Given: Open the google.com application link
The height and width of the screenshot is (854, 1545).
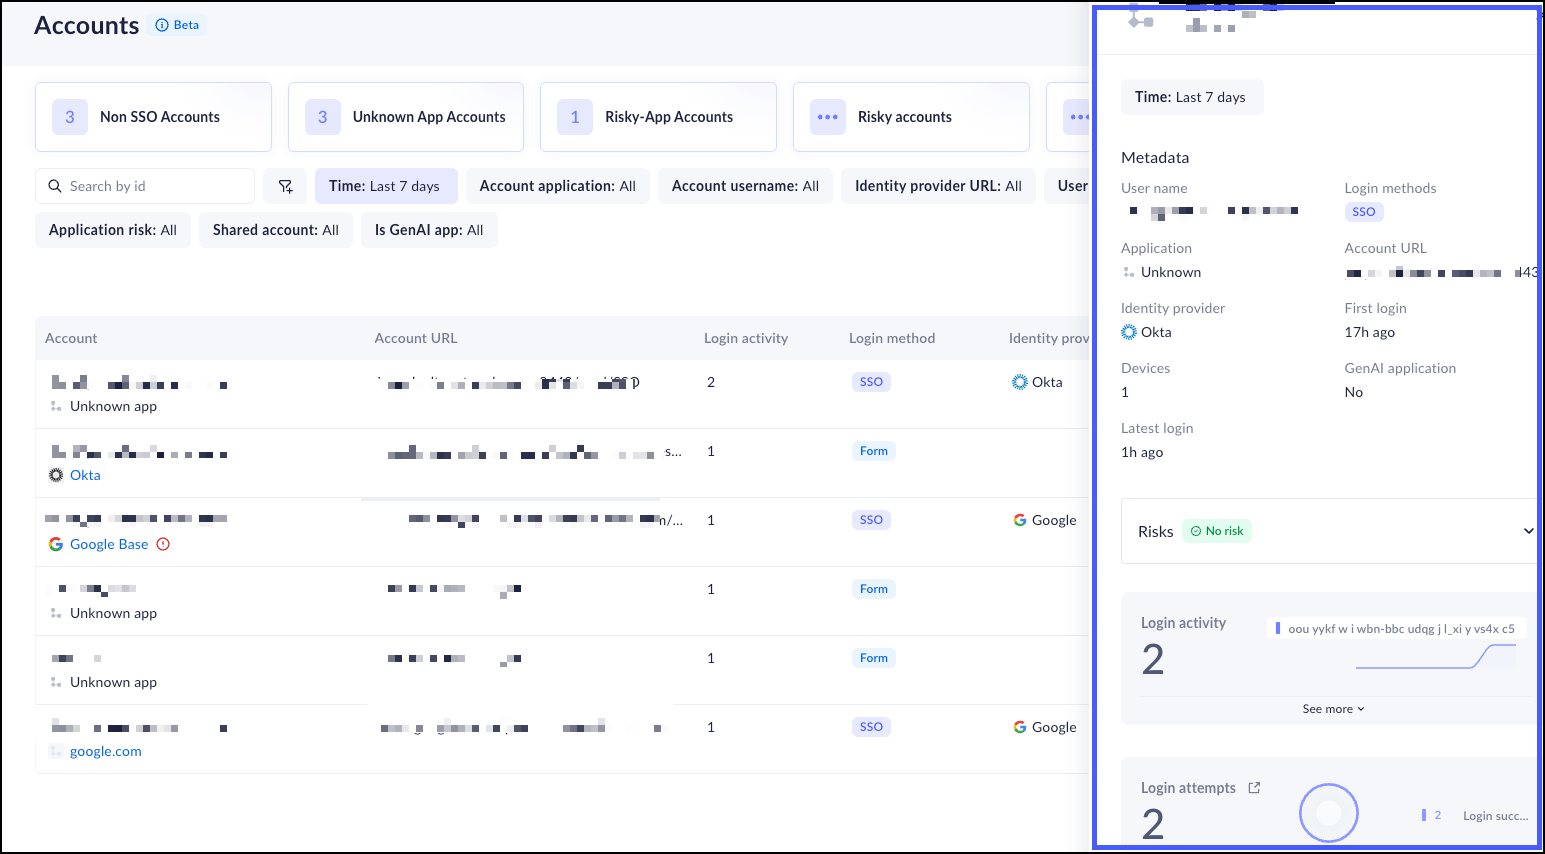Looking at the screenshot, I should [x=106, y=751].
